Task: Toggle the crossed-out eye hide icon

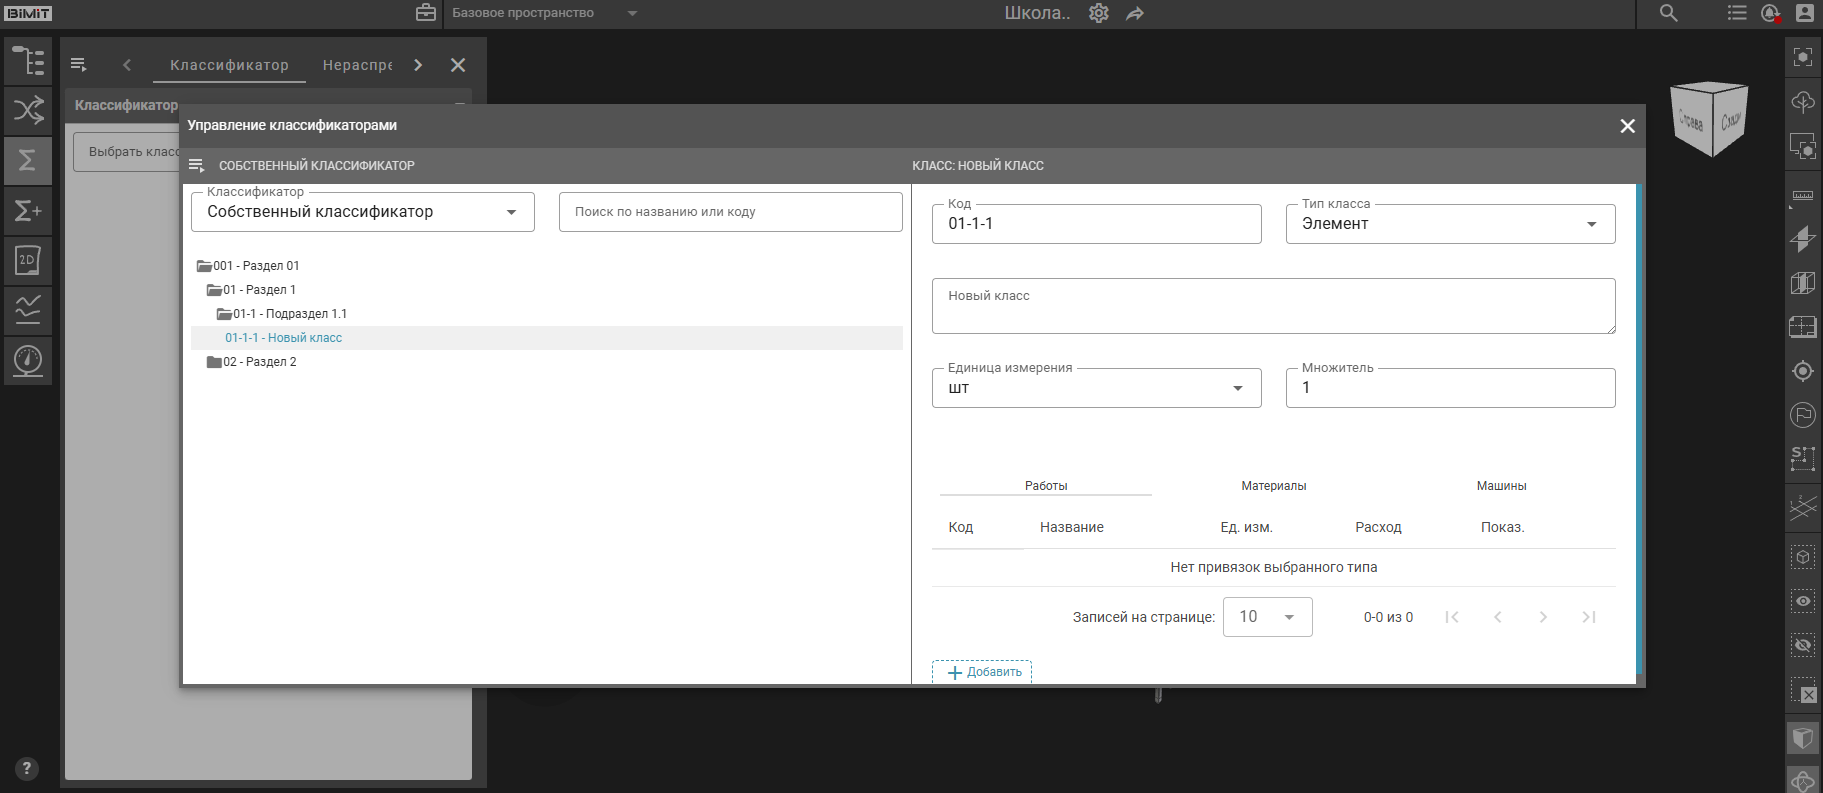Action: point(1802,645)
